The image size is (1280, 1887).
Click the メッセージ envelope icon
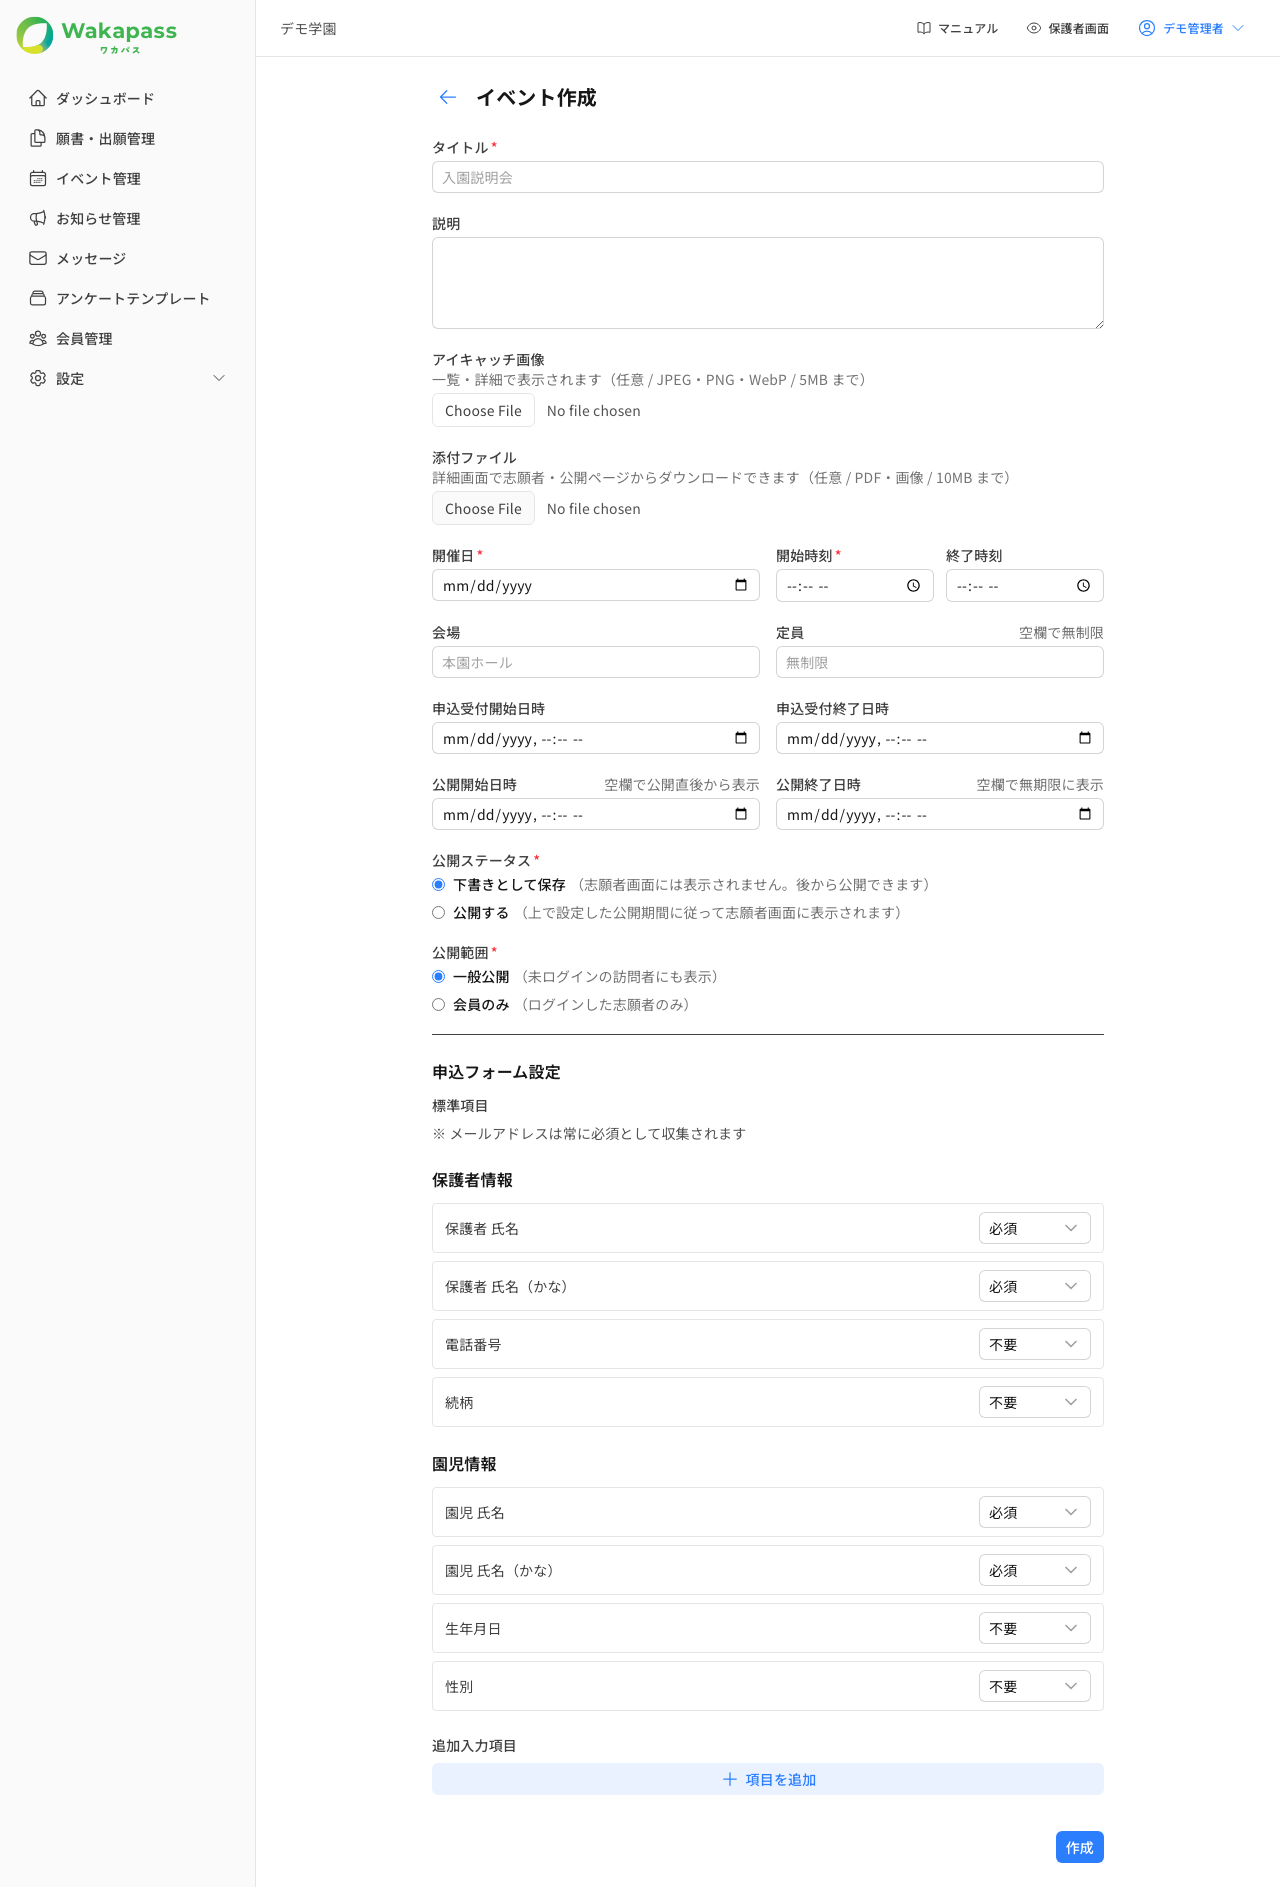38,258
